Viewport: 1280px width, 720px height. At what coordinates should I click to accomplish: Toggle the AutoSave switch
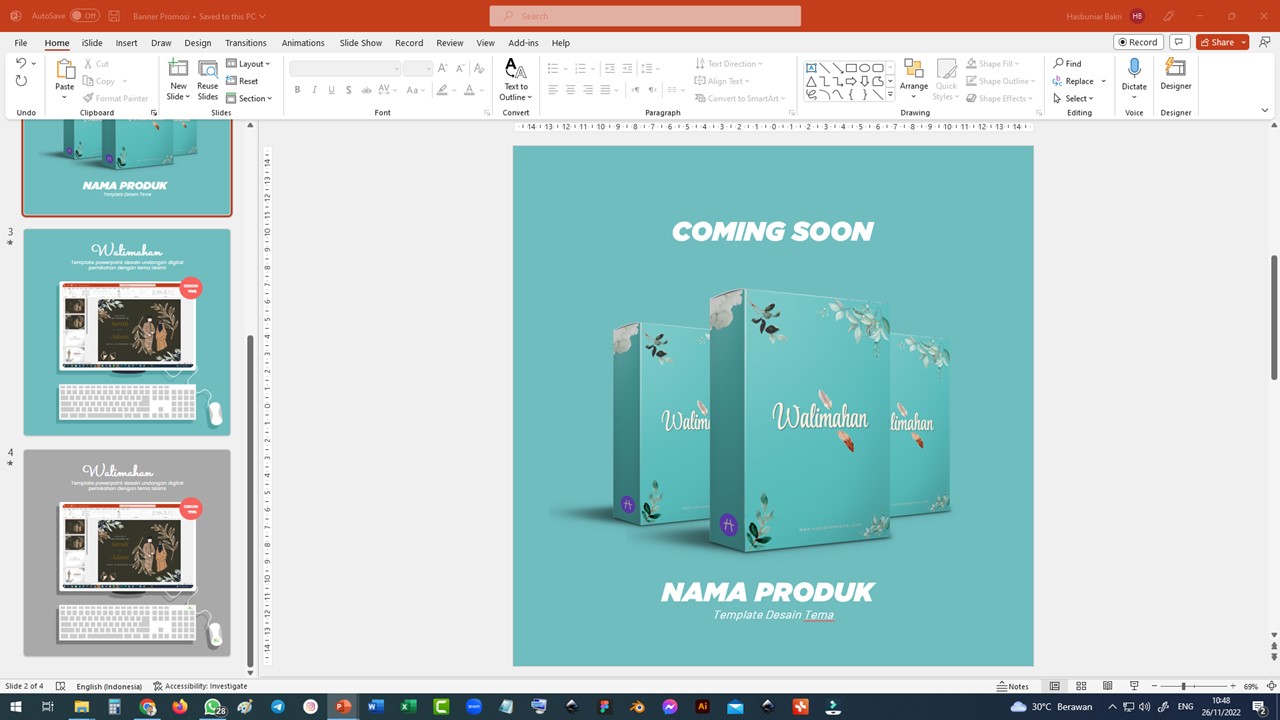(x=84, y=16)
